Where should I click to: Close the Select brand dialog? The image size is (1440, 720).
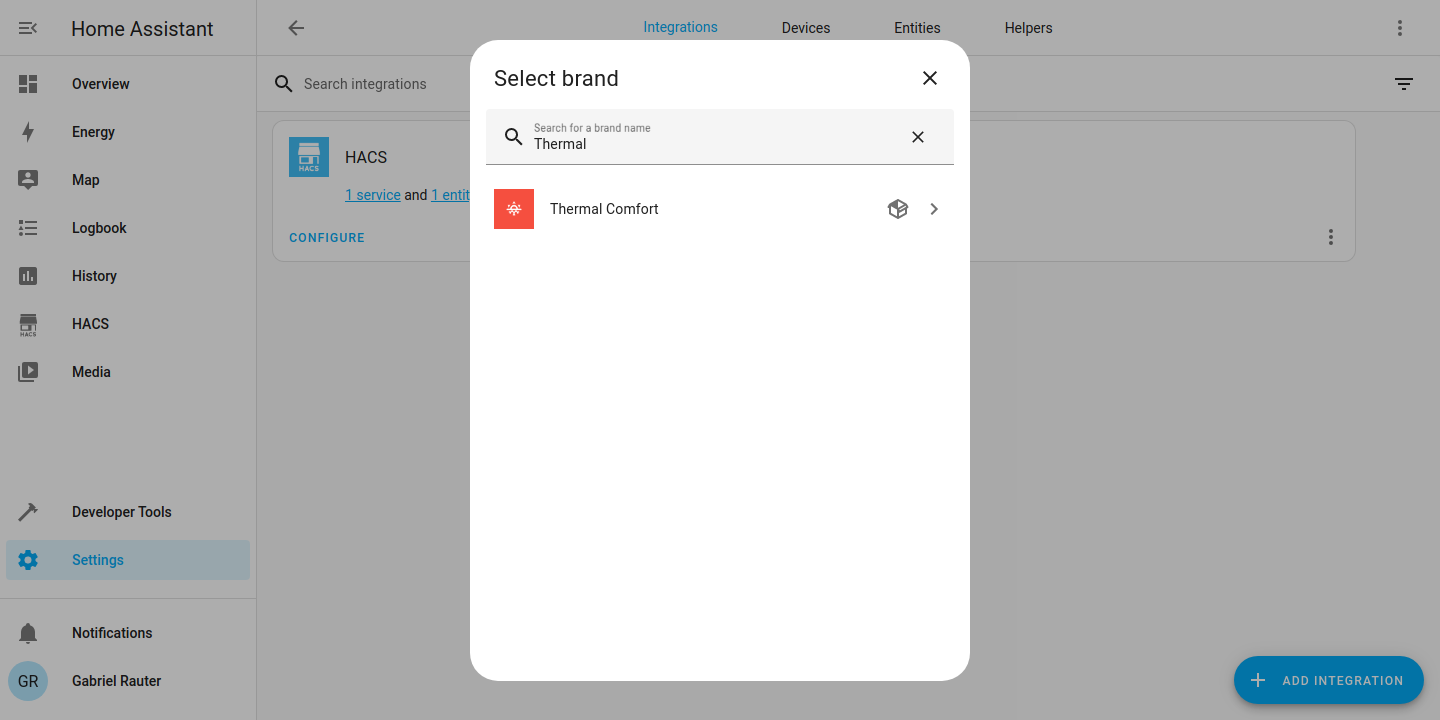coord(930,78)
